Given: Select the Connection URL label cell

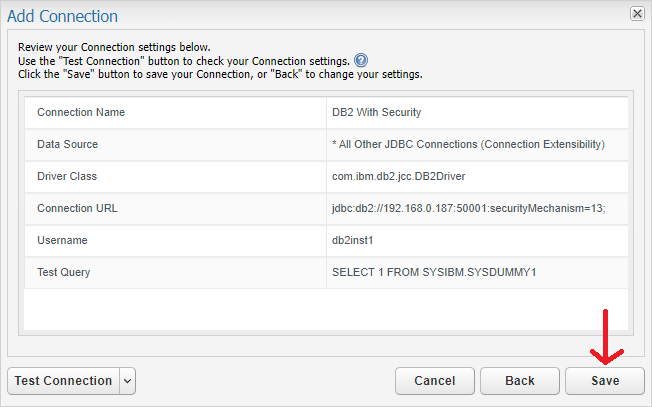Looking at the screenshot, I should tap(175, 209).
